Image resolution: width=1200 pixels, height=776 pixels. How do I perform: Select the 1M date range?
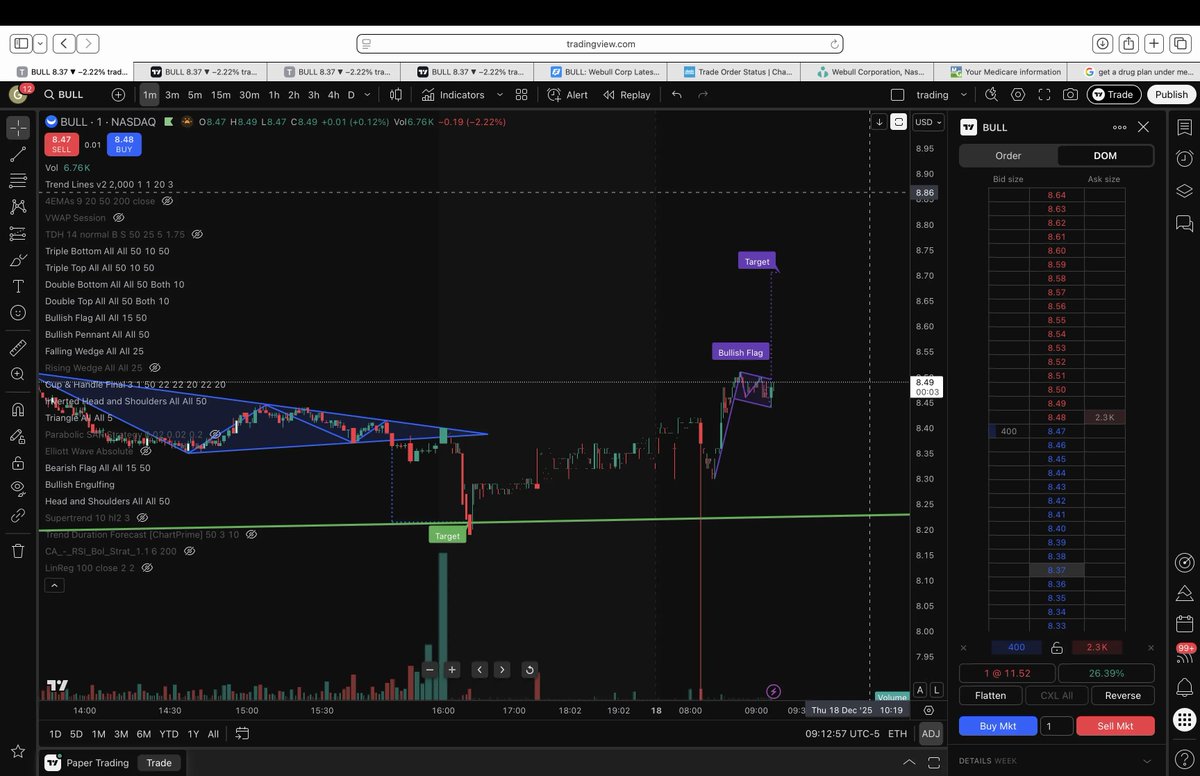tap(99, 734)
